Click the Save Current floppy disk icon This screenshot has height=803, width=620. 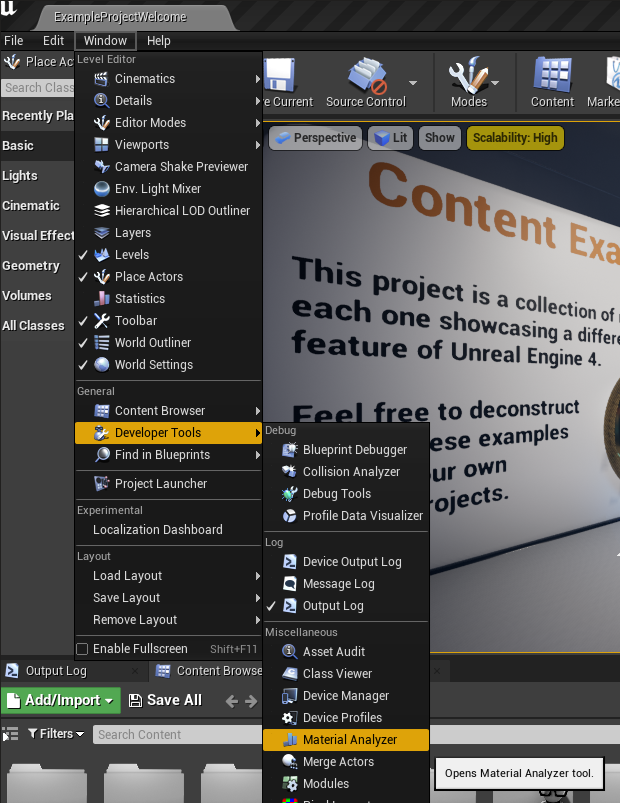(x=280, y=75)
